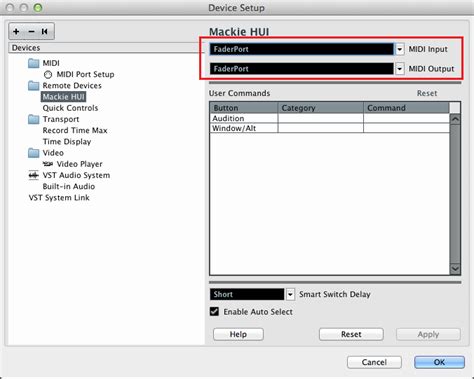Click the Help button
The image size is (474, 379).
[x=238, y=334]
